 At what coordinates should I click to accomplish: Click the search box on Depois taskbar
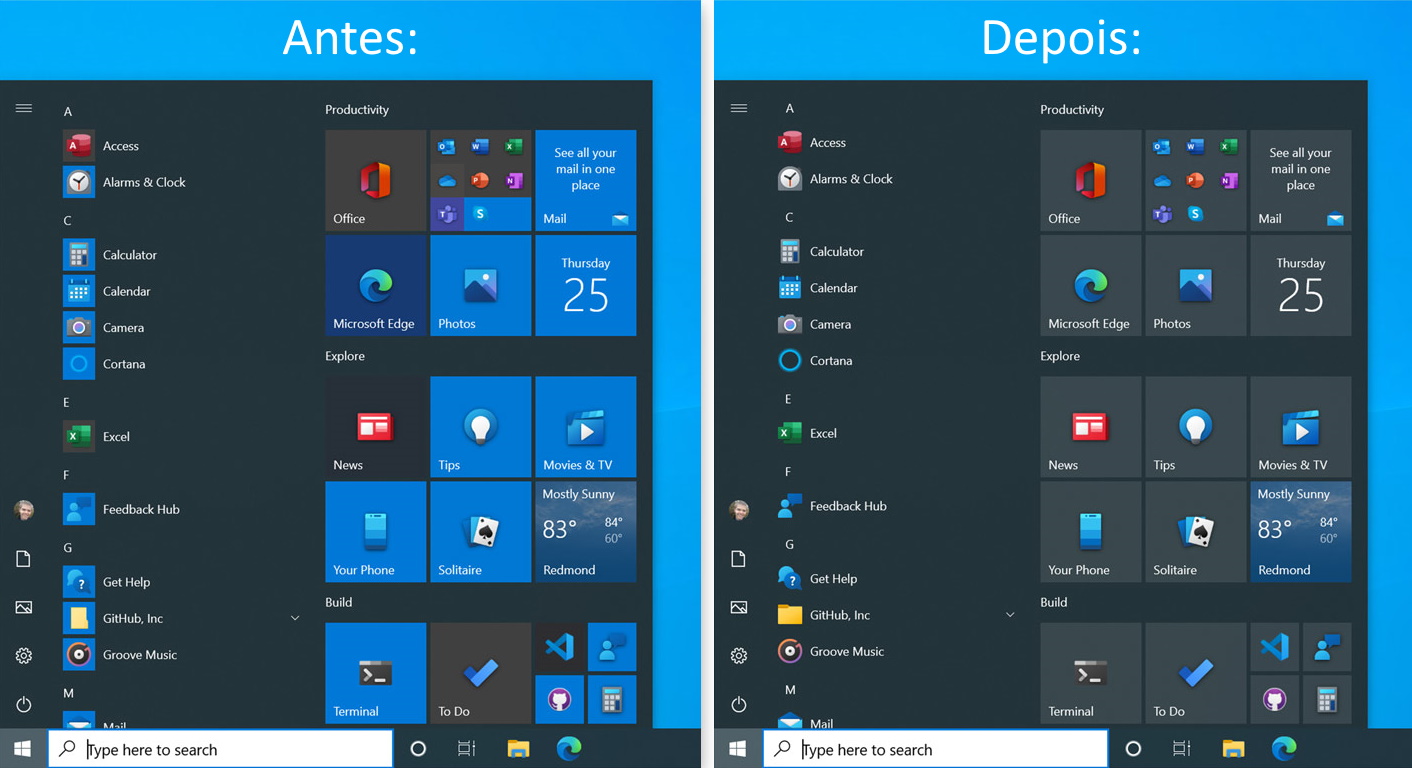tap(936, 749)
